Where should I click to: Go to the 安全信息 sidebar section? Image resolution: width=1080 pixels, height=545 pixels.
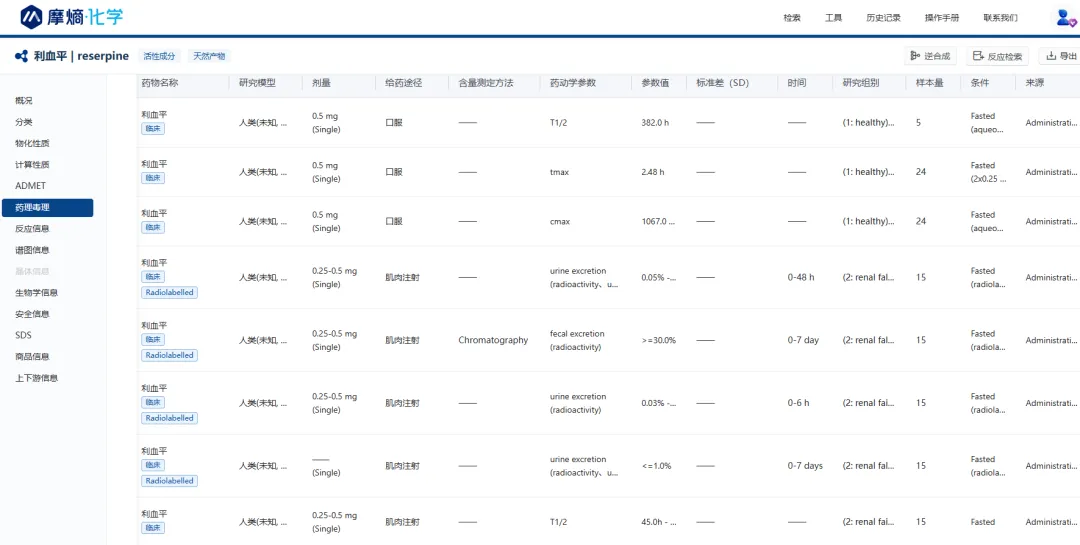[32, 314]
